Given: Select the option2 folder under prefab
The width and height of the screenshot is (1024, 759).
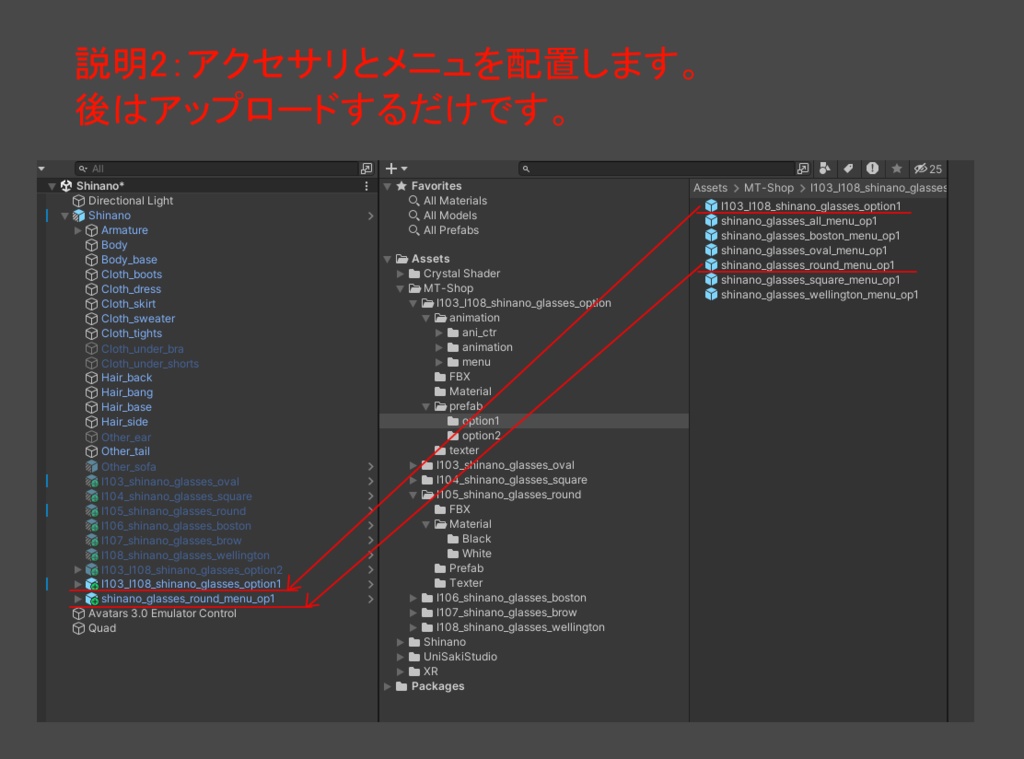Looking at the screenshot, I should tap(474, 436).
